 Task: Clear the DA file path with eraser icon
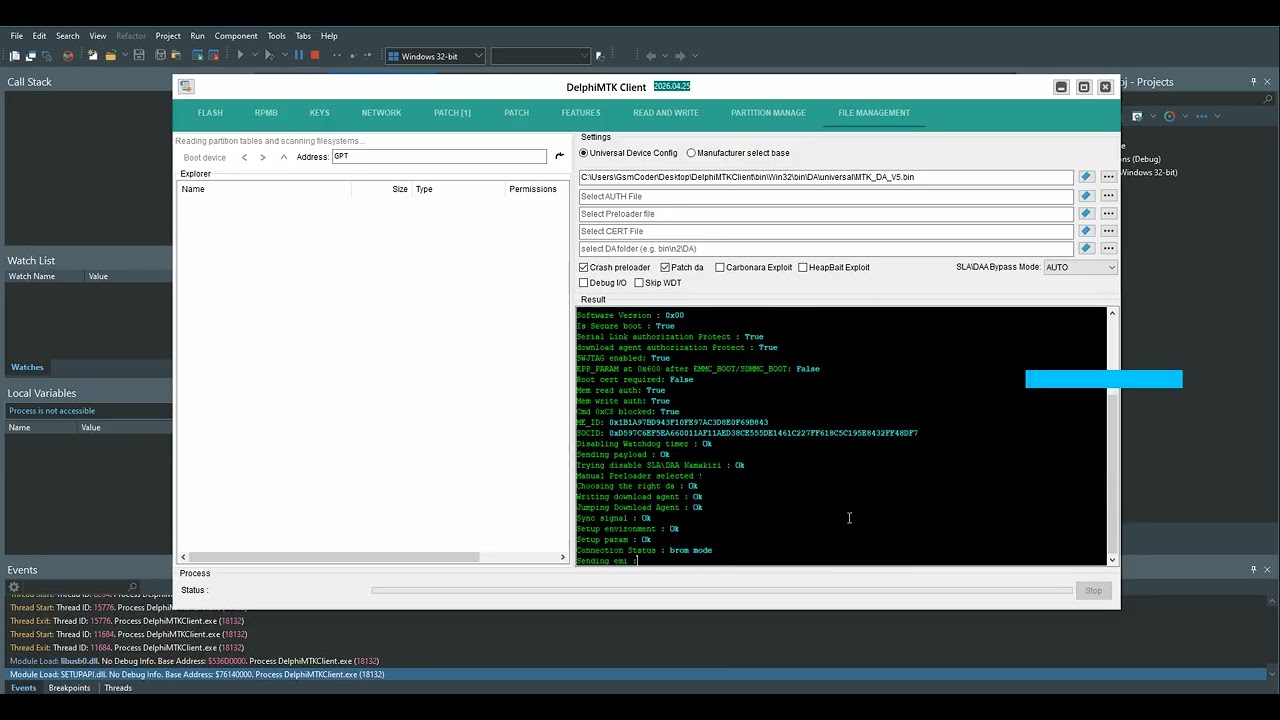point(1086,177)
